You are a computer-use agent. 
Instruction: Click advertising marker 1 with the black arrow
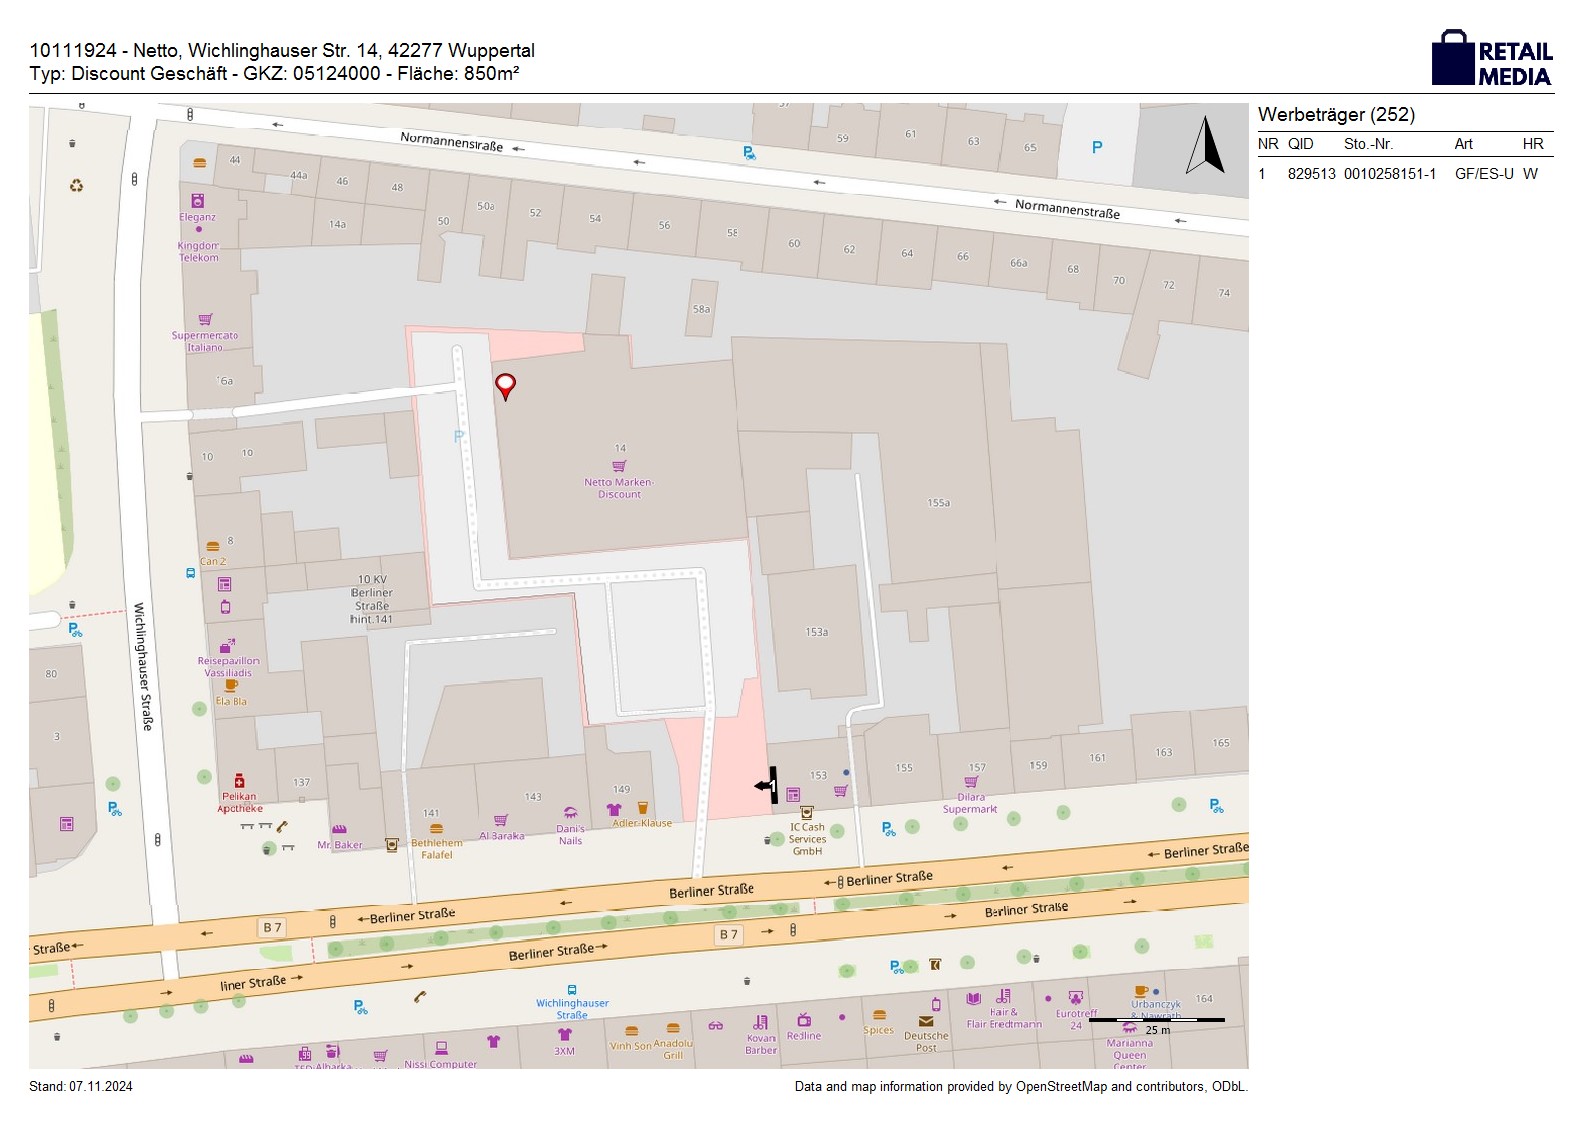767,786
